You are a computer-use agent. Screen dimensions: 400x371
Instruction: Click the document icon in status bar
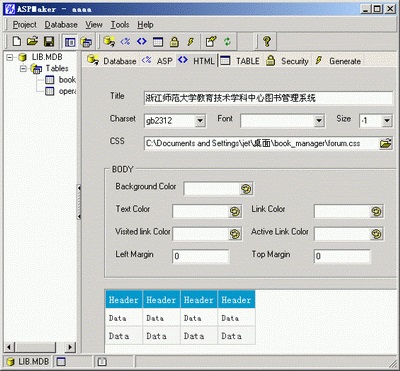pyautogui.click(x=103, y=361)
